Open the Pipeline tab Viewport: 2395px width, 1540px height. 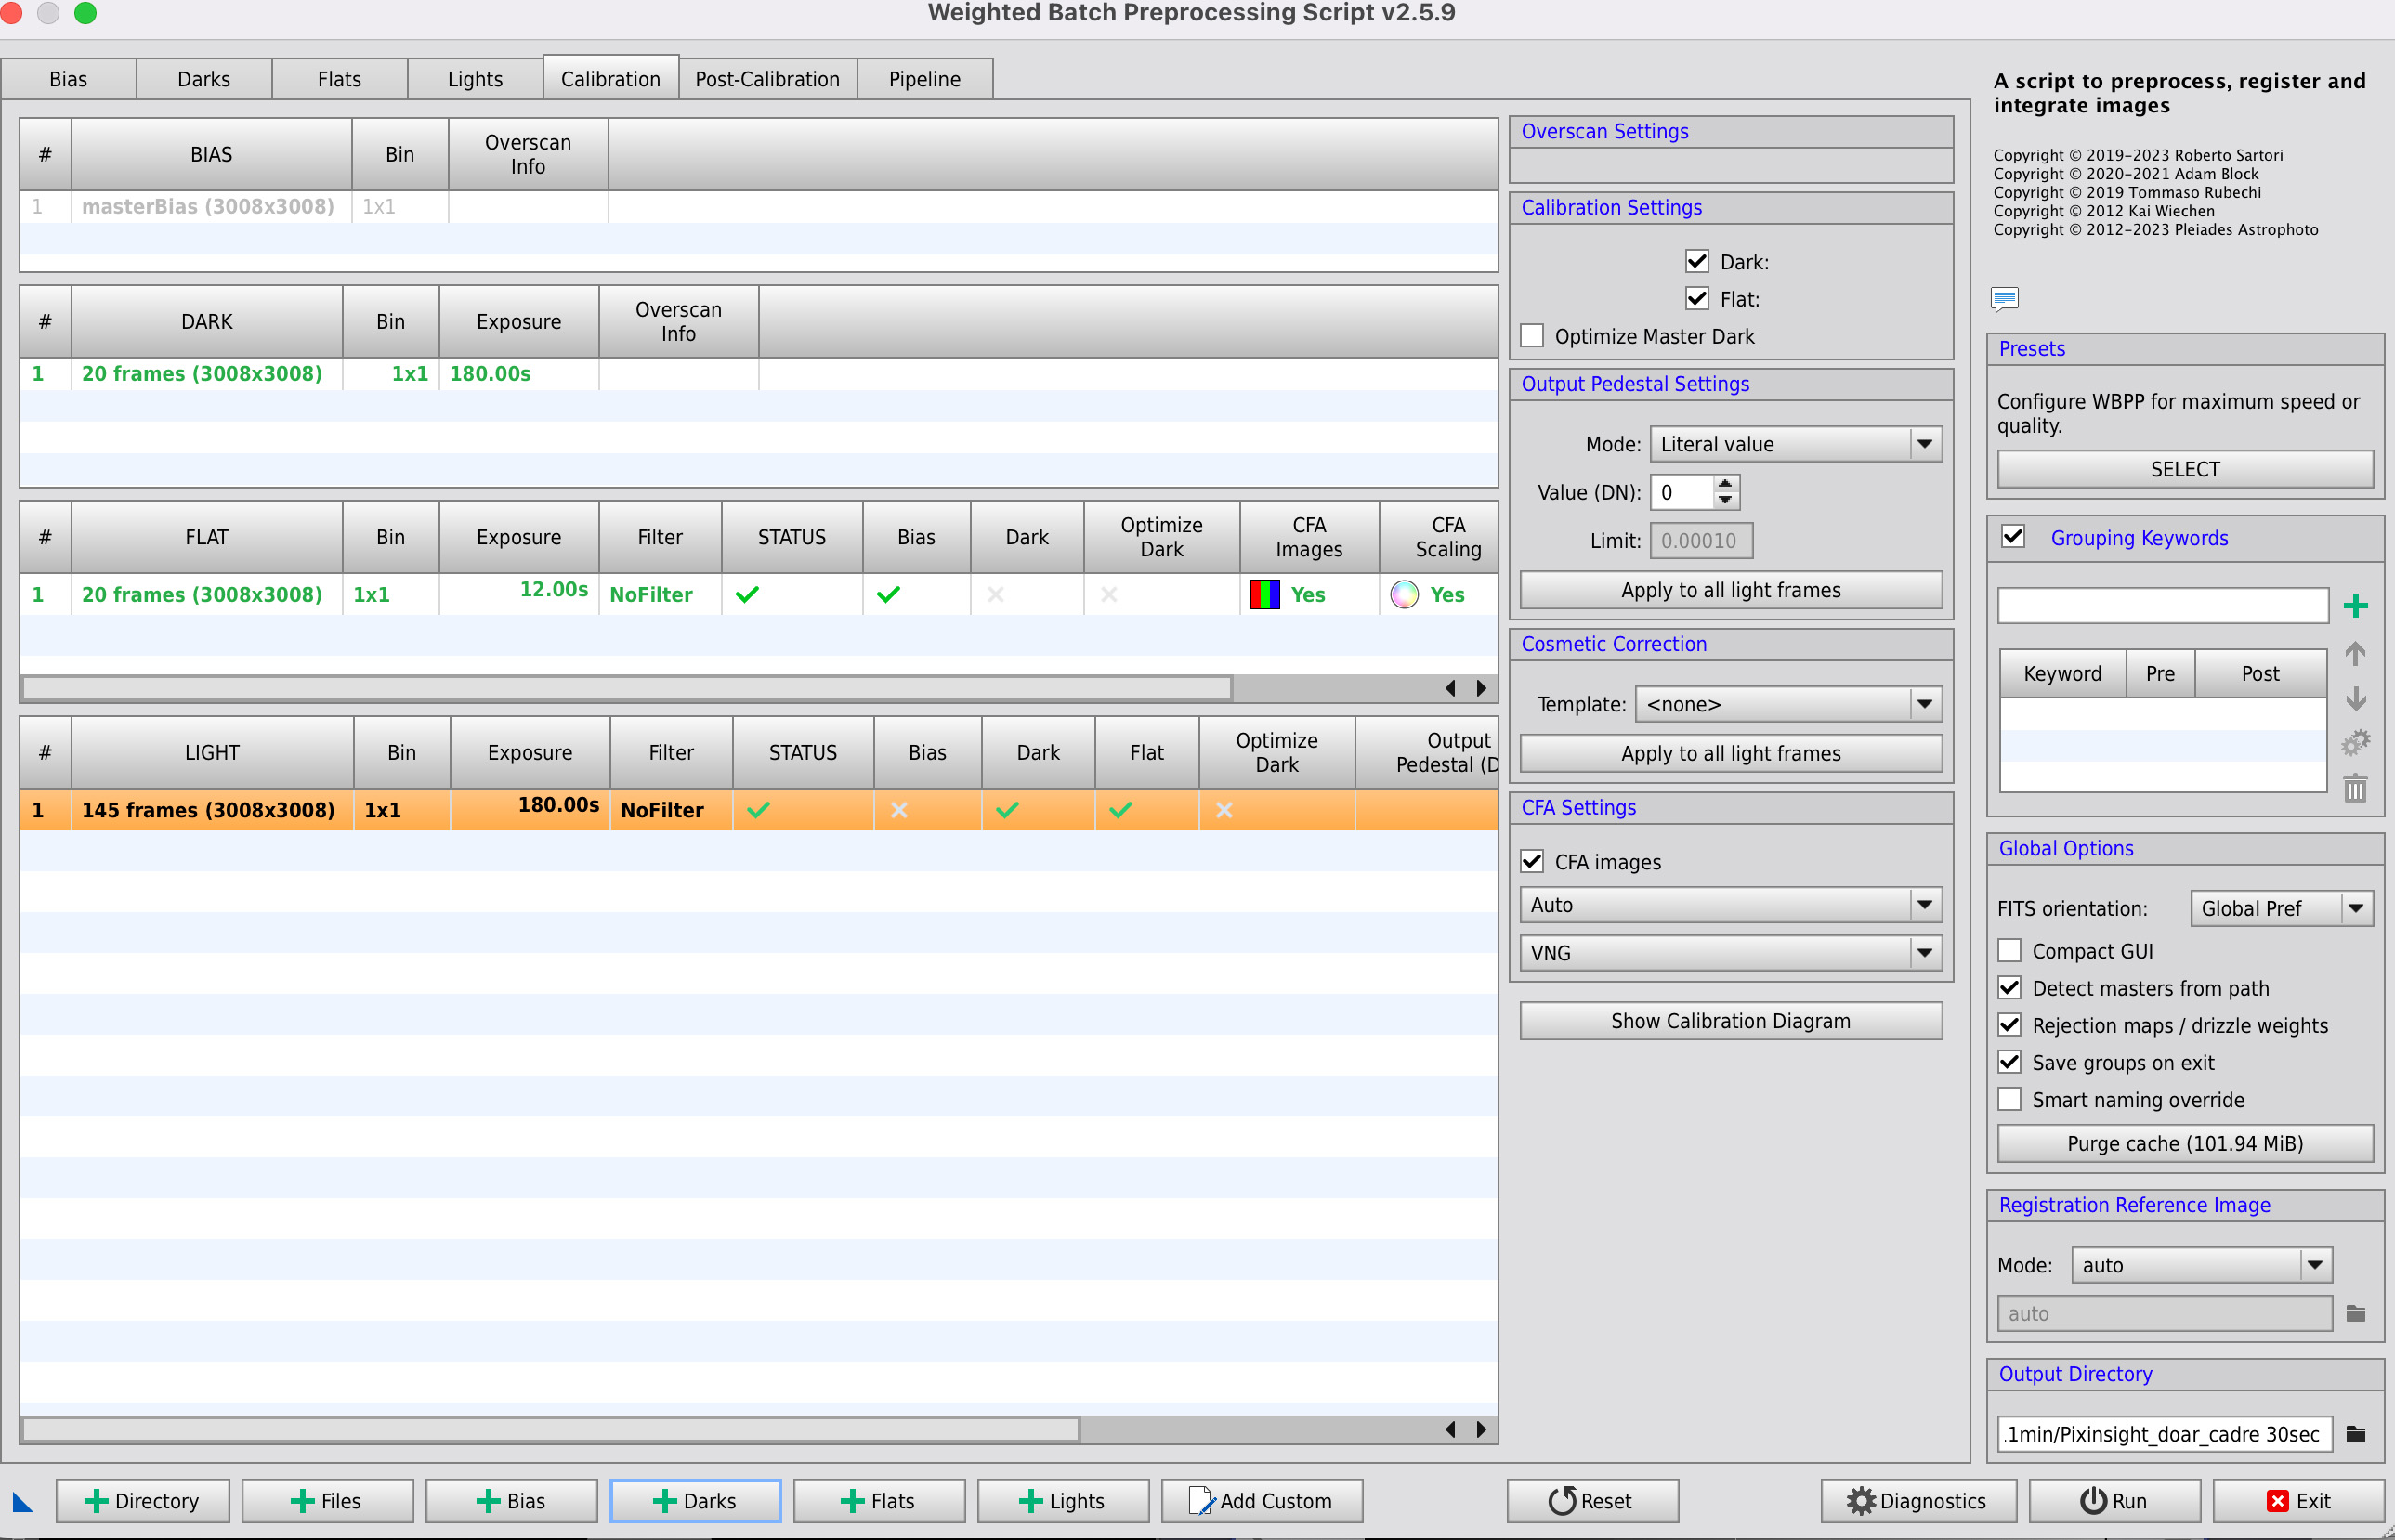pos(925,79)
